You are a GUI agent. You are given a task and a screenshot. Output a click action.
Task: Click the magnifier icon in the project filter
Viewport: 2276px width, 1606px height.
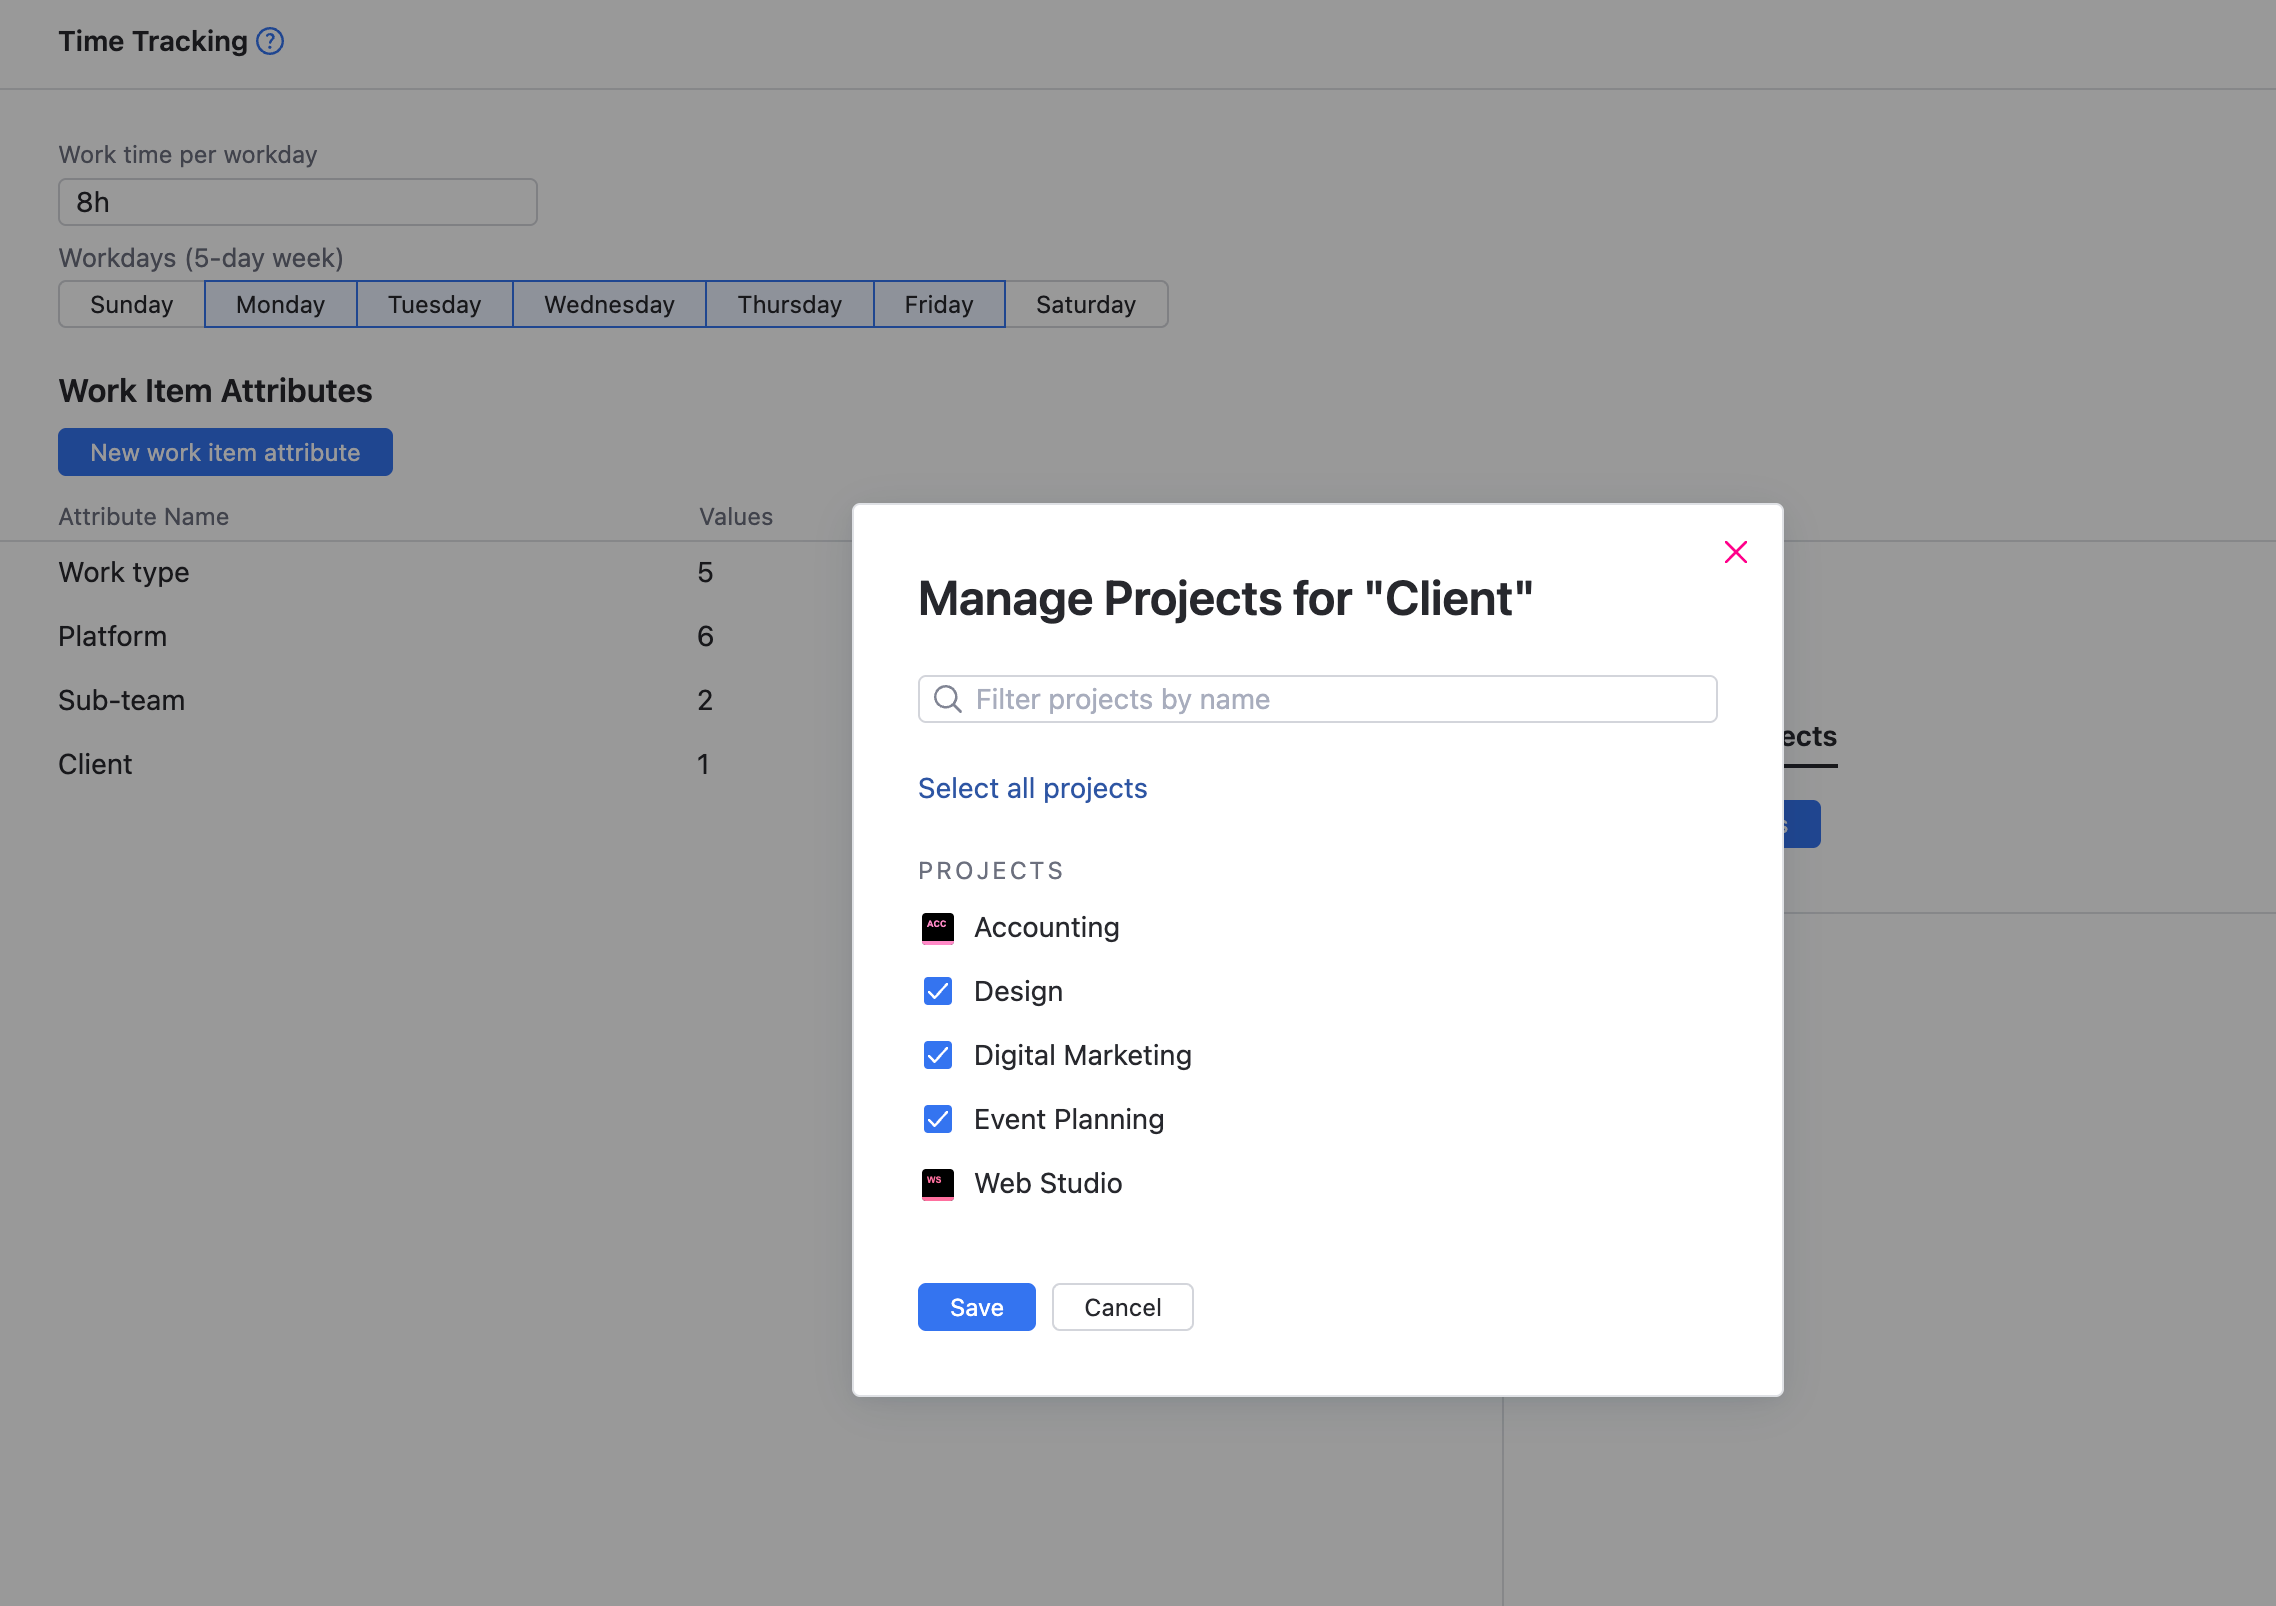pos(946,699)
